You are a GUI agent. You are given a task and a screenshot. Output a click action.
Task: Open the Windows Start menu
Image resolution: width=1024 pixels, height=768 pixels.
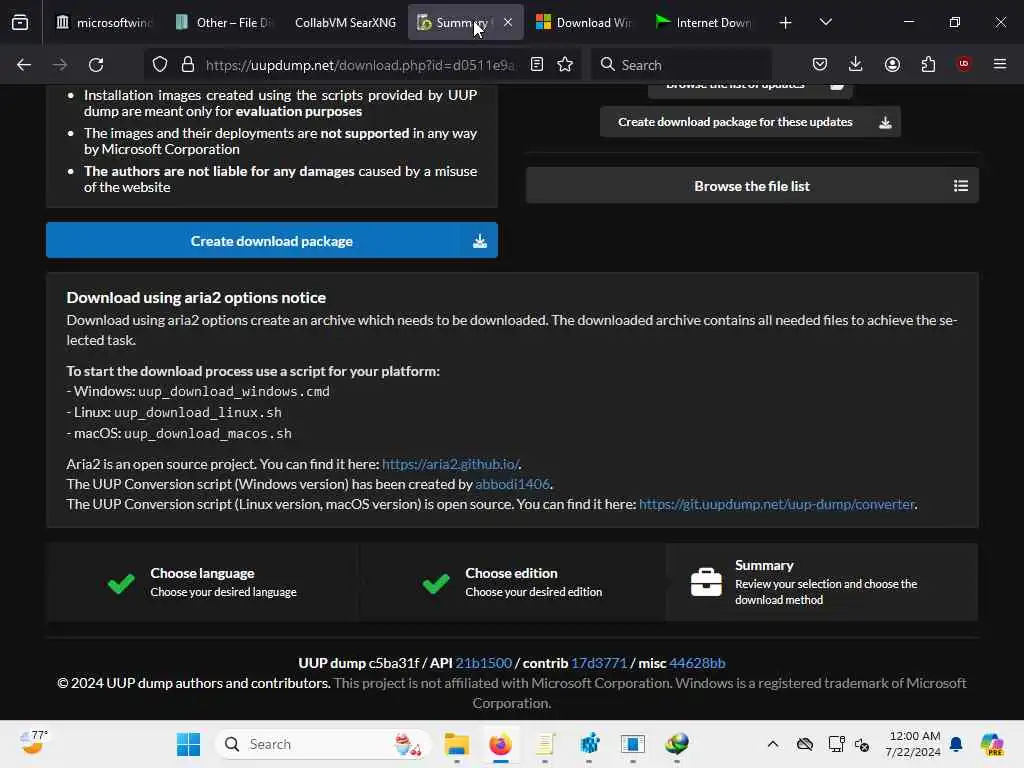(189, 744)
